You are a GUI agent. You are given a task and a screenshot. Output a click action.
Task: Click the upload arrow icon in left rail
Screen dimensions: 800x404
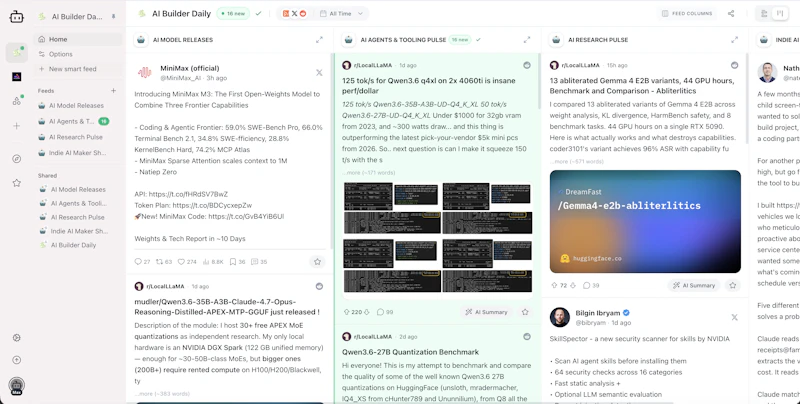tap(16, 360)
